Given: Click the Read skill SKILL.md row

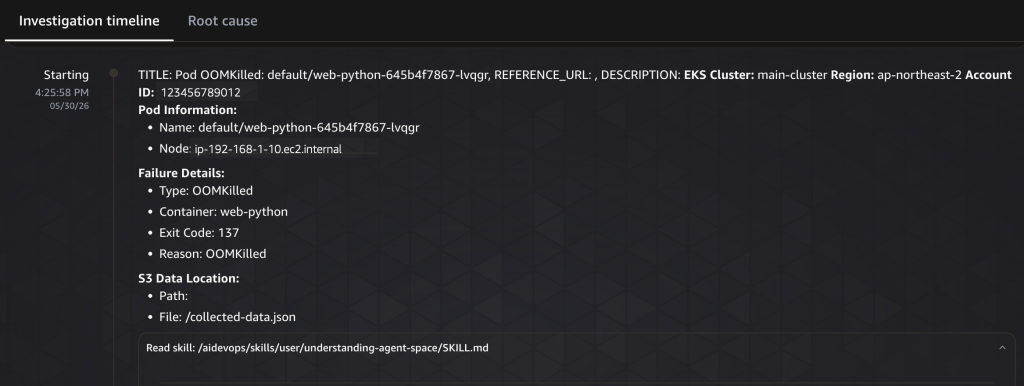Looking at the screenshot, I should (x=577, y=347).
